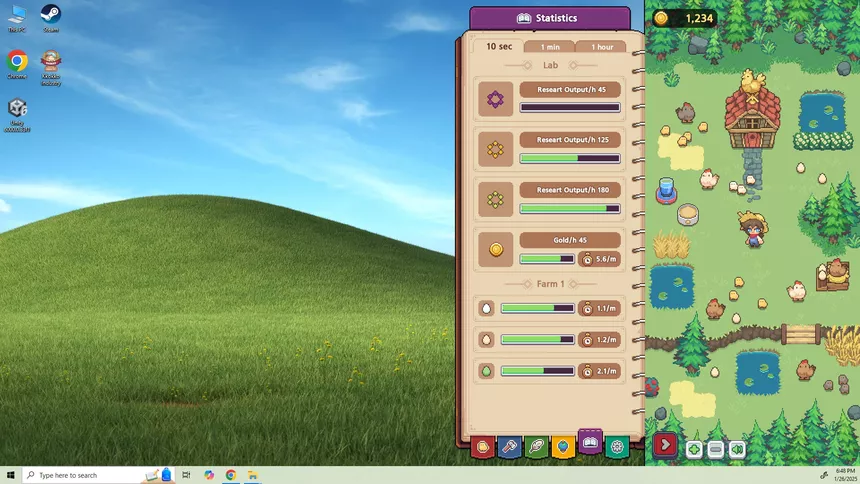This screenshot has width=860, height=484.
Task: Click the purple research flower icon
Action: tap(495, 99)
